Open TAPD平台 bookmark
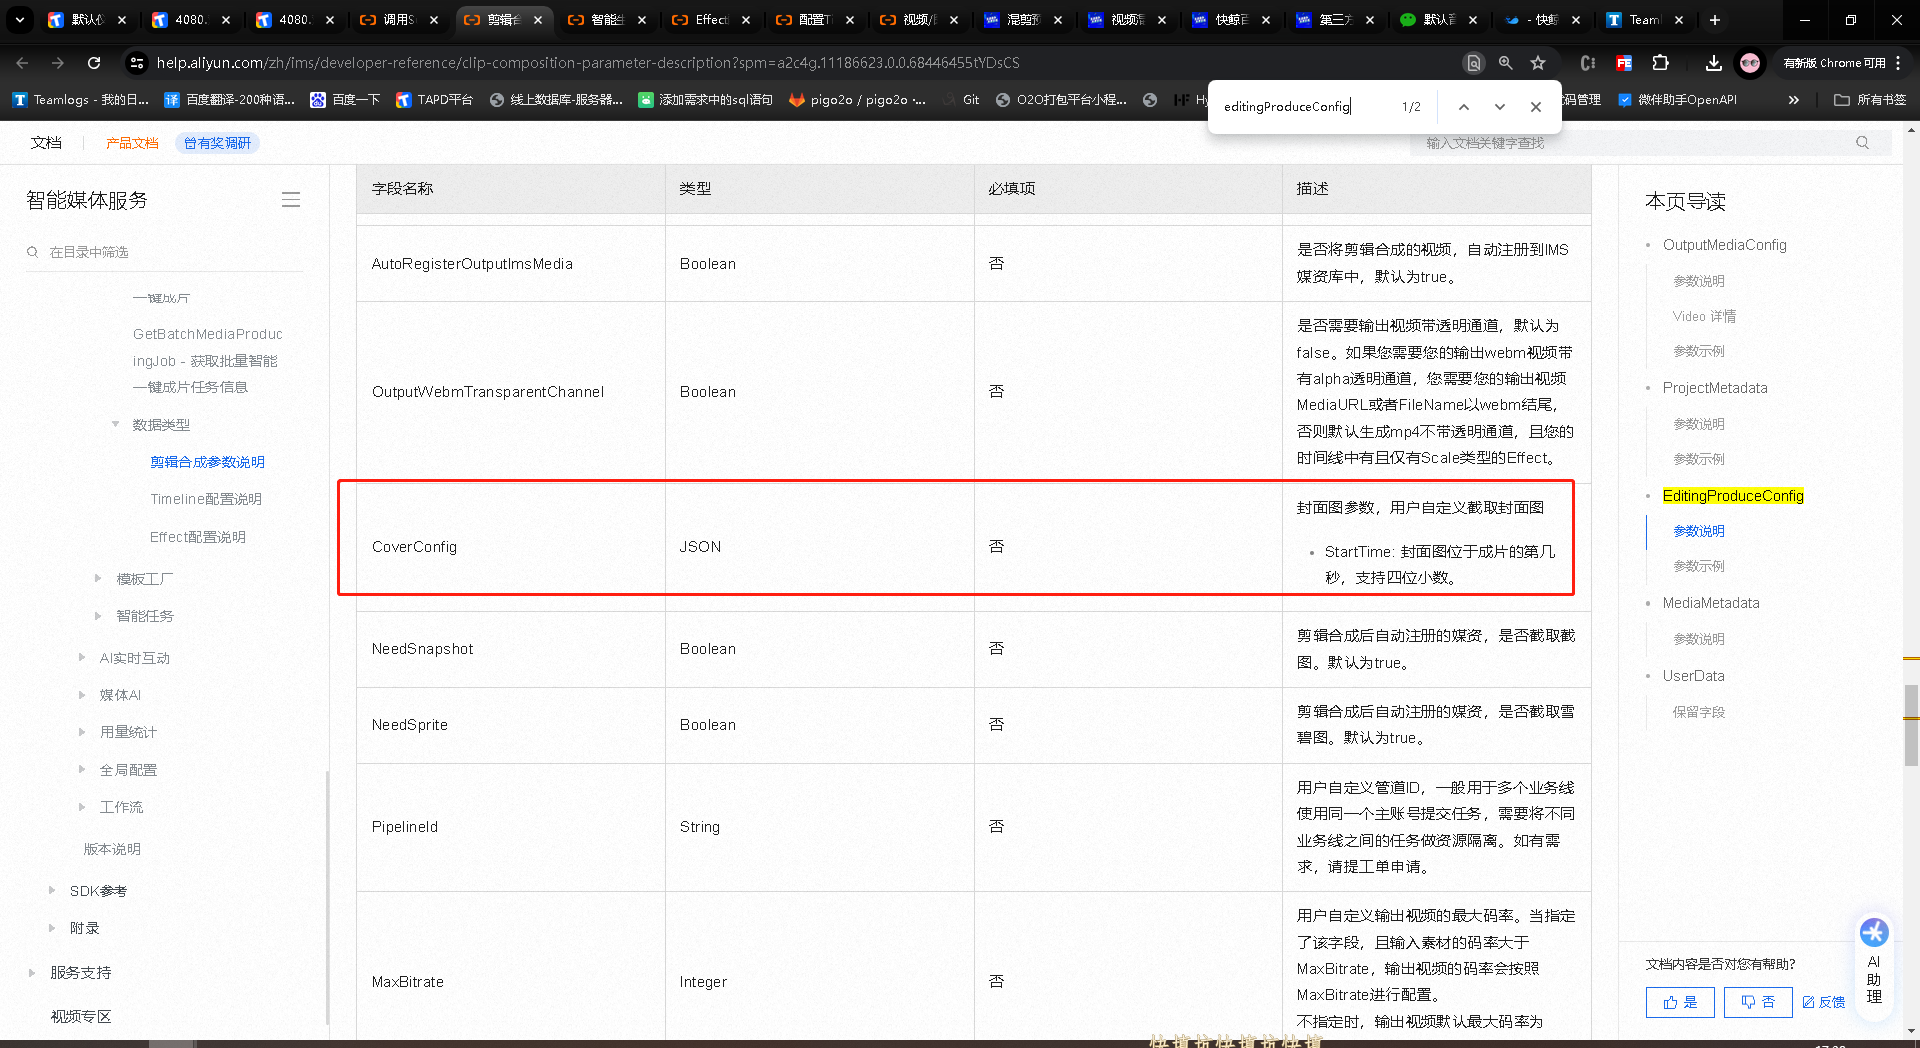1920x1048 pixels. coord(434,100)
